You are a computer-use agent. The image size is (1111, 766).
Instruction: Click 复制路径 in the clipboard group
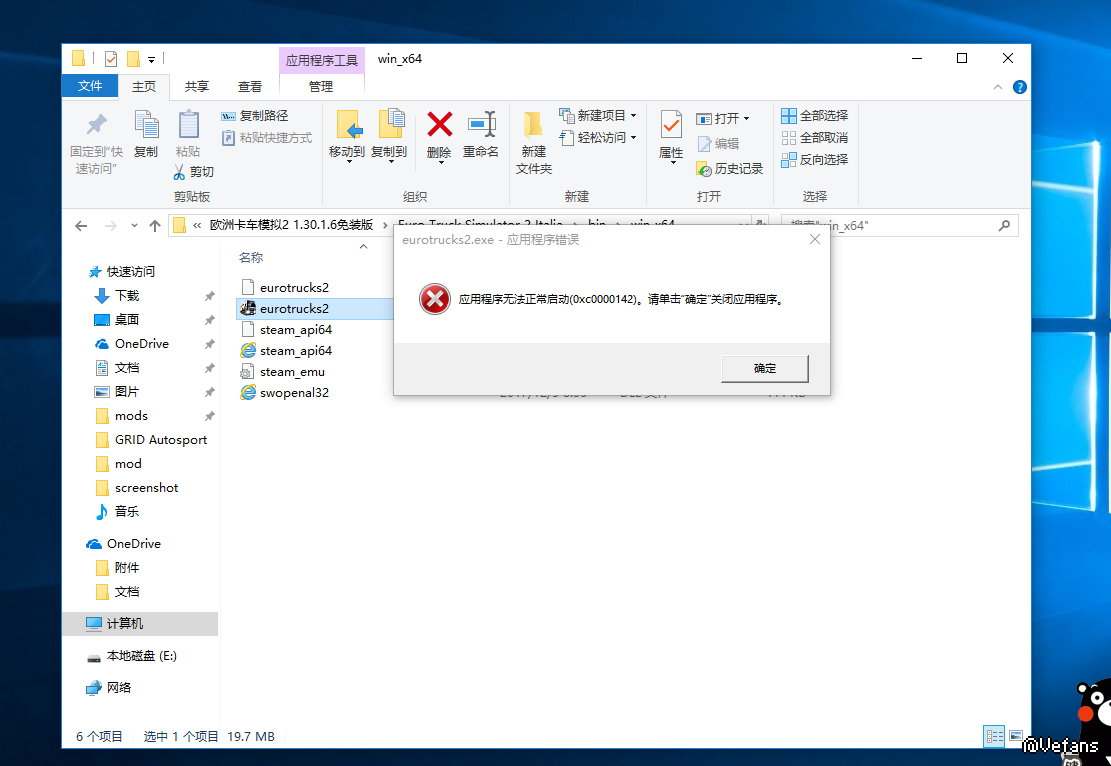[x=255, y=116]
